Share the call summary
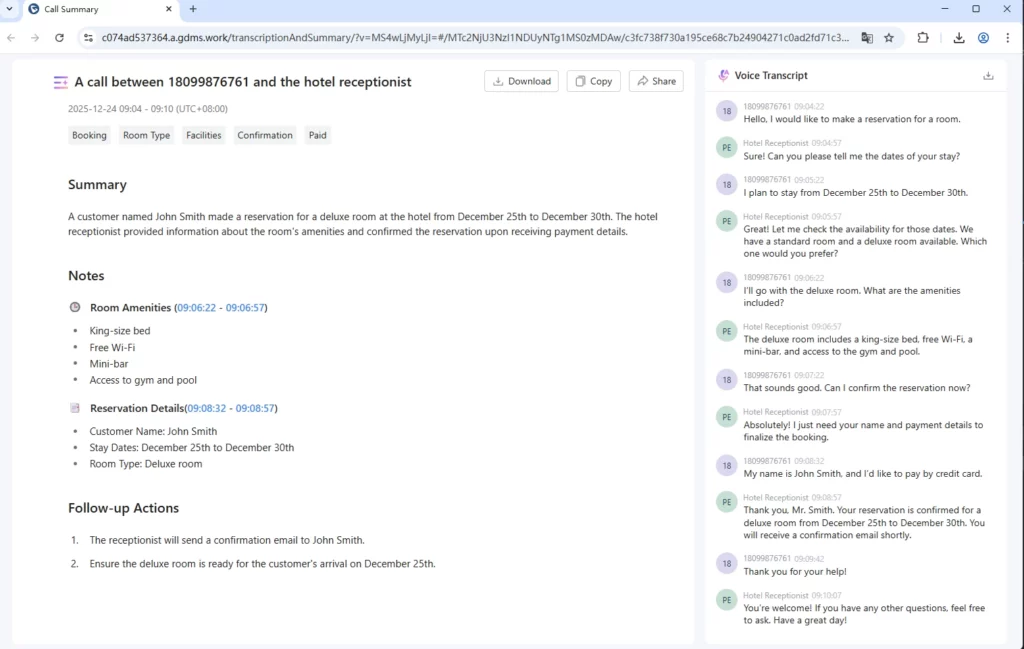This screenshot has width=1024, height=649. (x=656, y=81)
